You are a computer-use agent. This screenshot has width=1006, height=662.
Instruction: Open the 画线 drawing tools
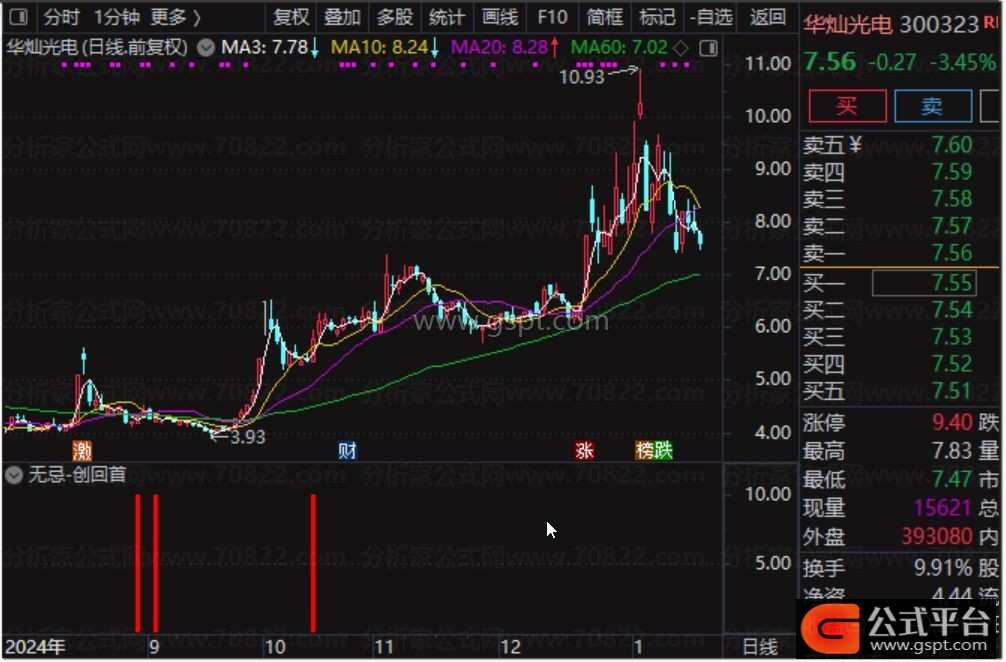coord(499,17)
